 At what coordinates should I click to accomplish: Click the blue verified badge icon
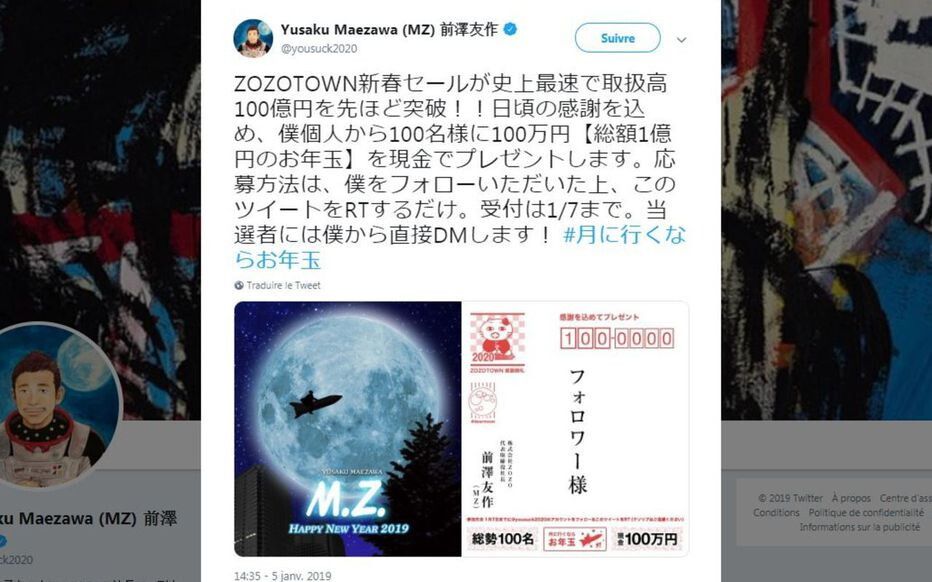[510, 29]
